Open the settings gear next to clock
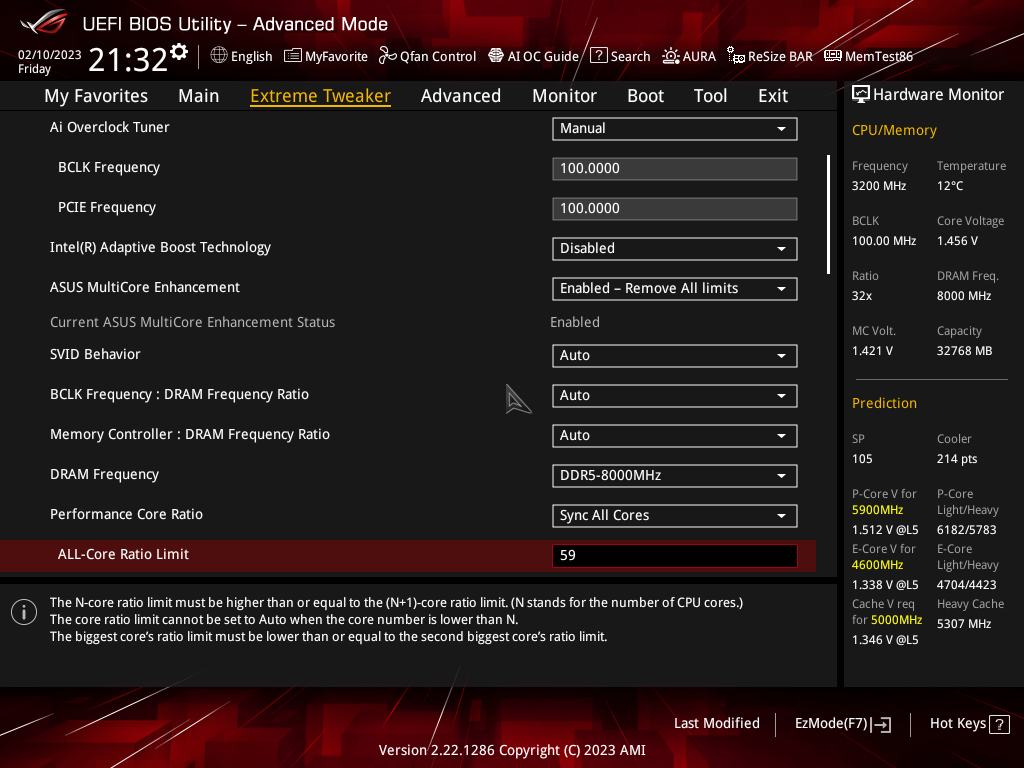1024x768 pixels. [x=179, y=52]
